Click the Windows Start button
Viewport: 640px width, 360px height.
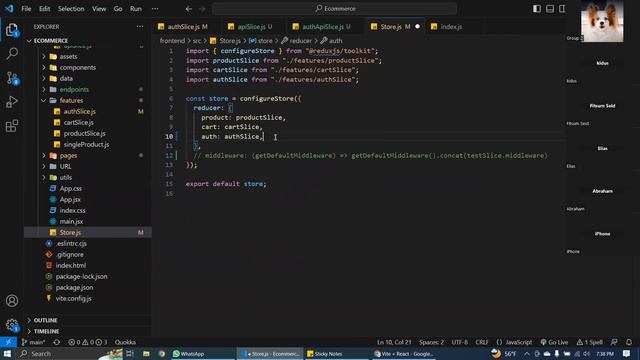[7, 353]
